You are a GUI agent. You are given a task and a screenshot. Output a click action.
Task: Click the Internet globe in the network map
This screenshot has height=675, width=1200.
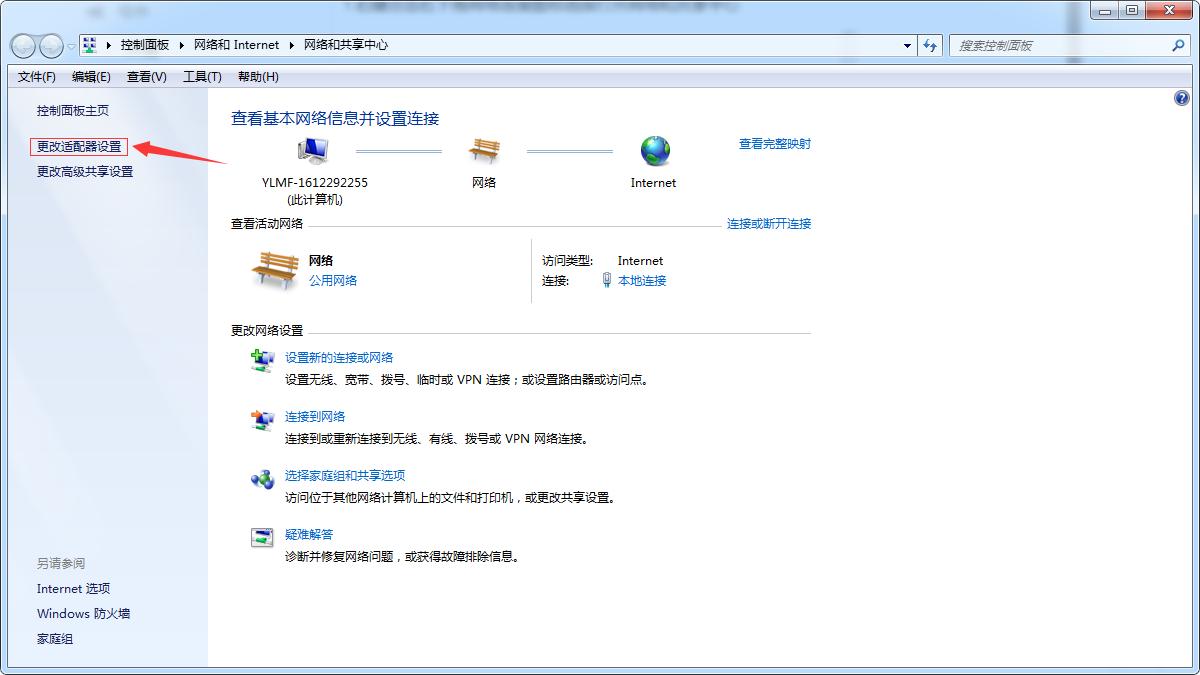(654, 148)
